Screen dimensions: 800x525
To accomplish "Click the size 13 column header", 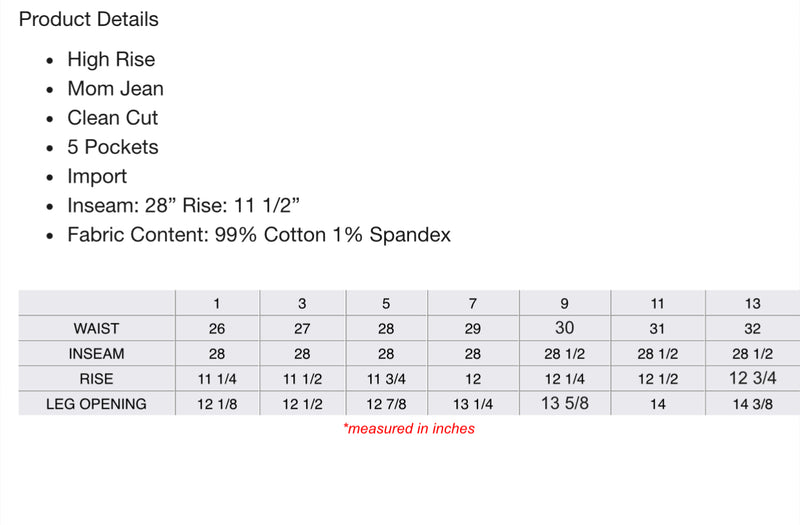I will coord(753,304).
